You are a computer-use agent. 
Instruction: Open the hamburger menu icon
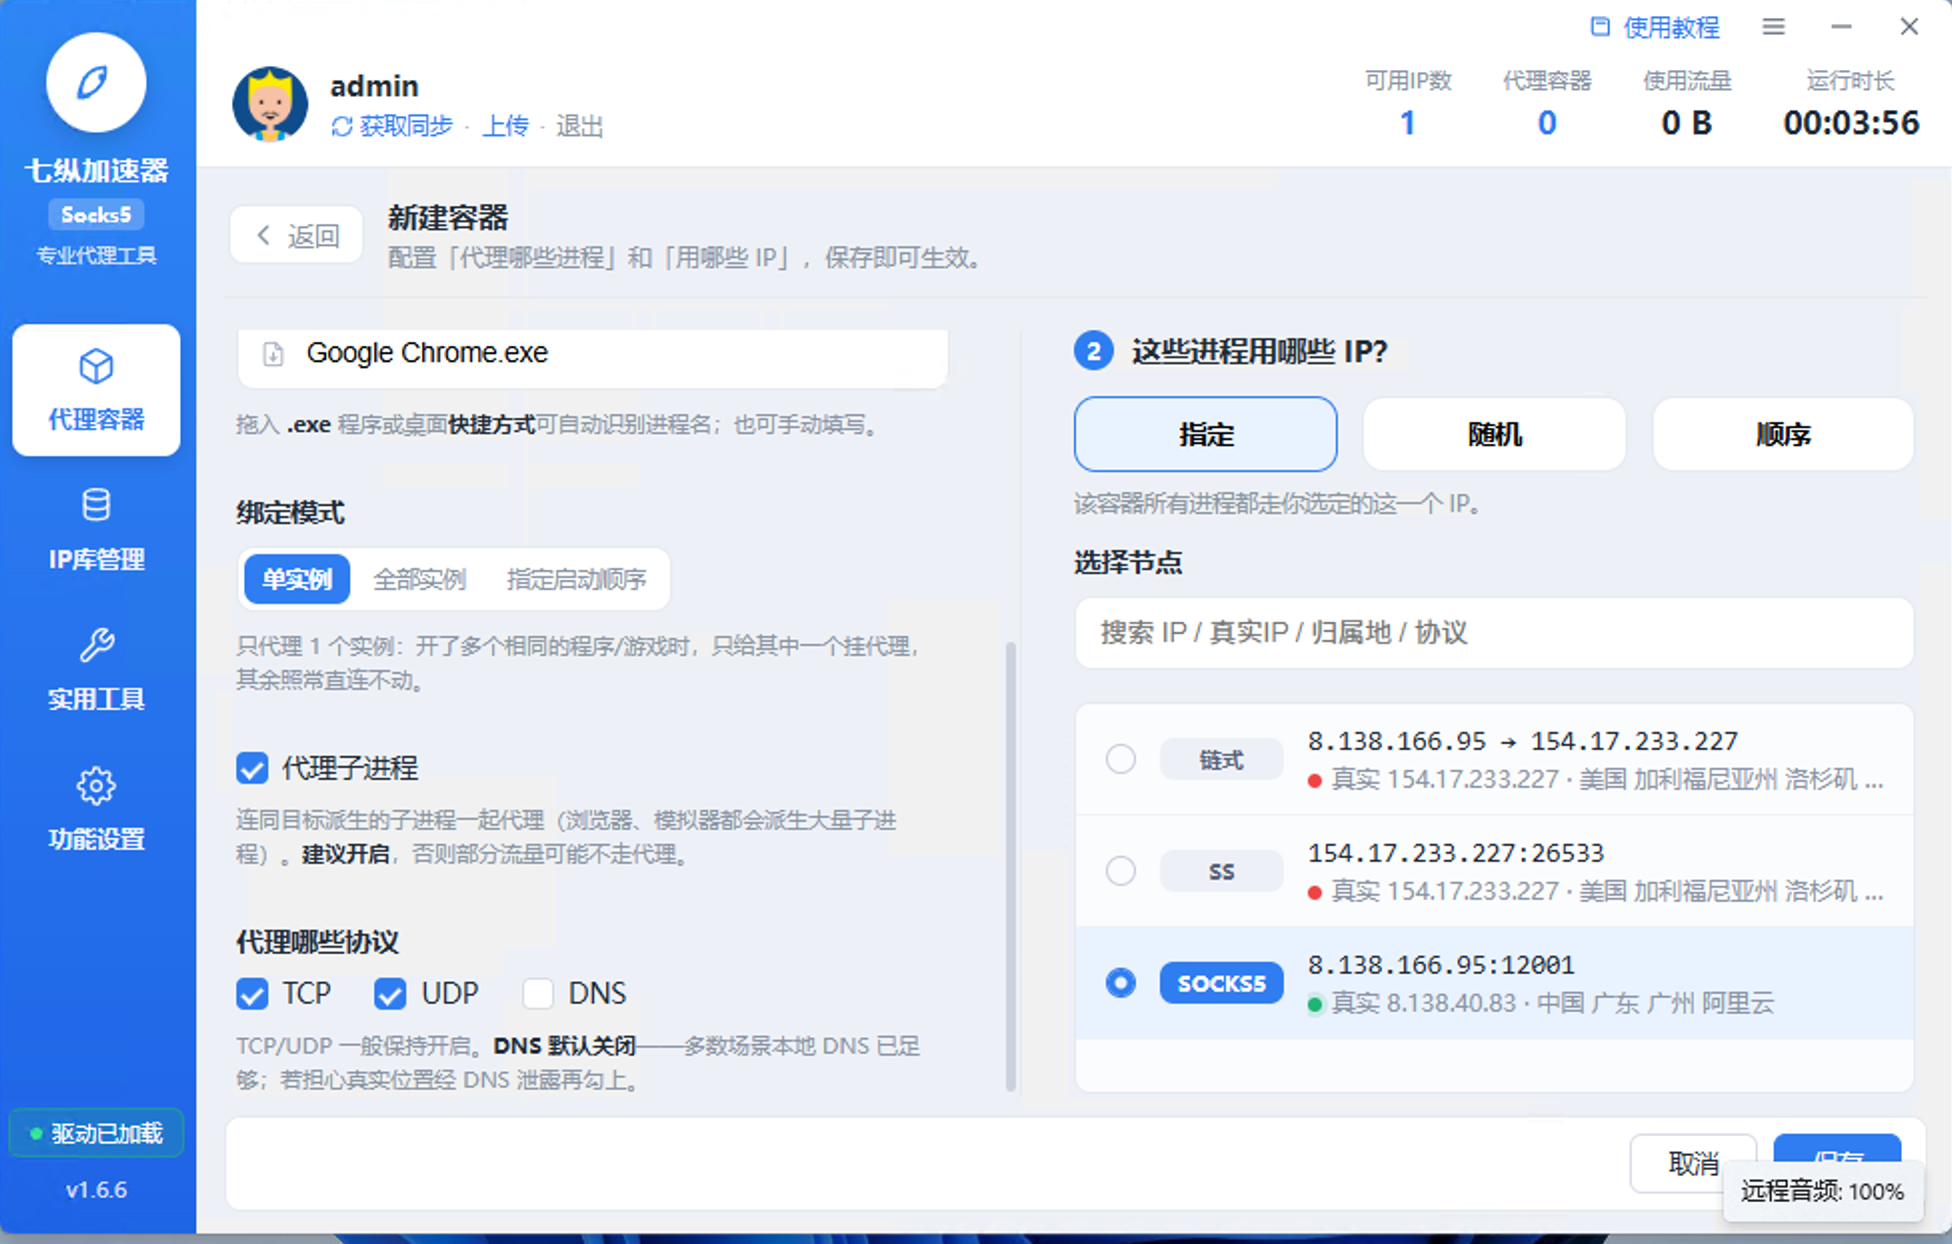(1773, 27)
